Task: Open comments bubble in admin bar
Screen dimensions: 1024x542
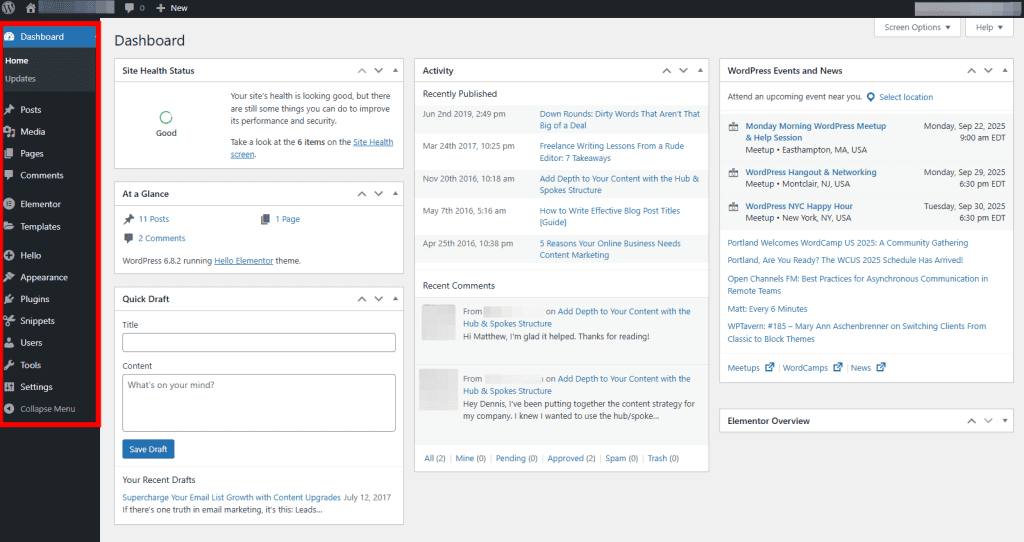Action: point(134,8)
